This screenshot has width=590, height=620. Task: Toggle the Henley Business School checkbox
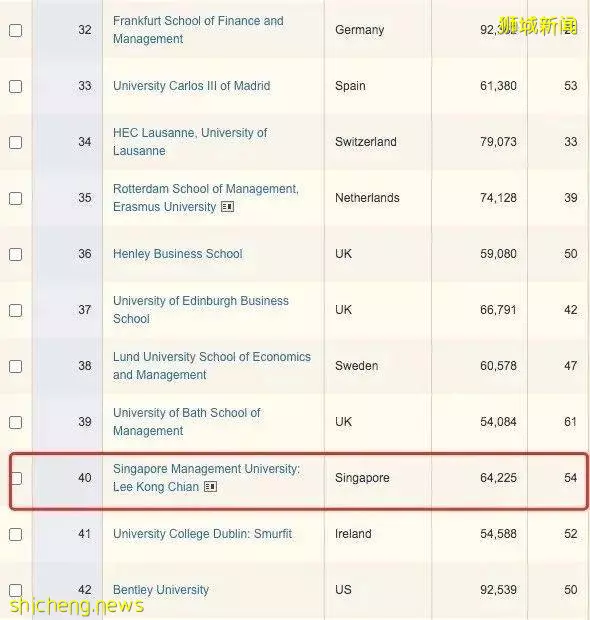[x=15, y=254]
